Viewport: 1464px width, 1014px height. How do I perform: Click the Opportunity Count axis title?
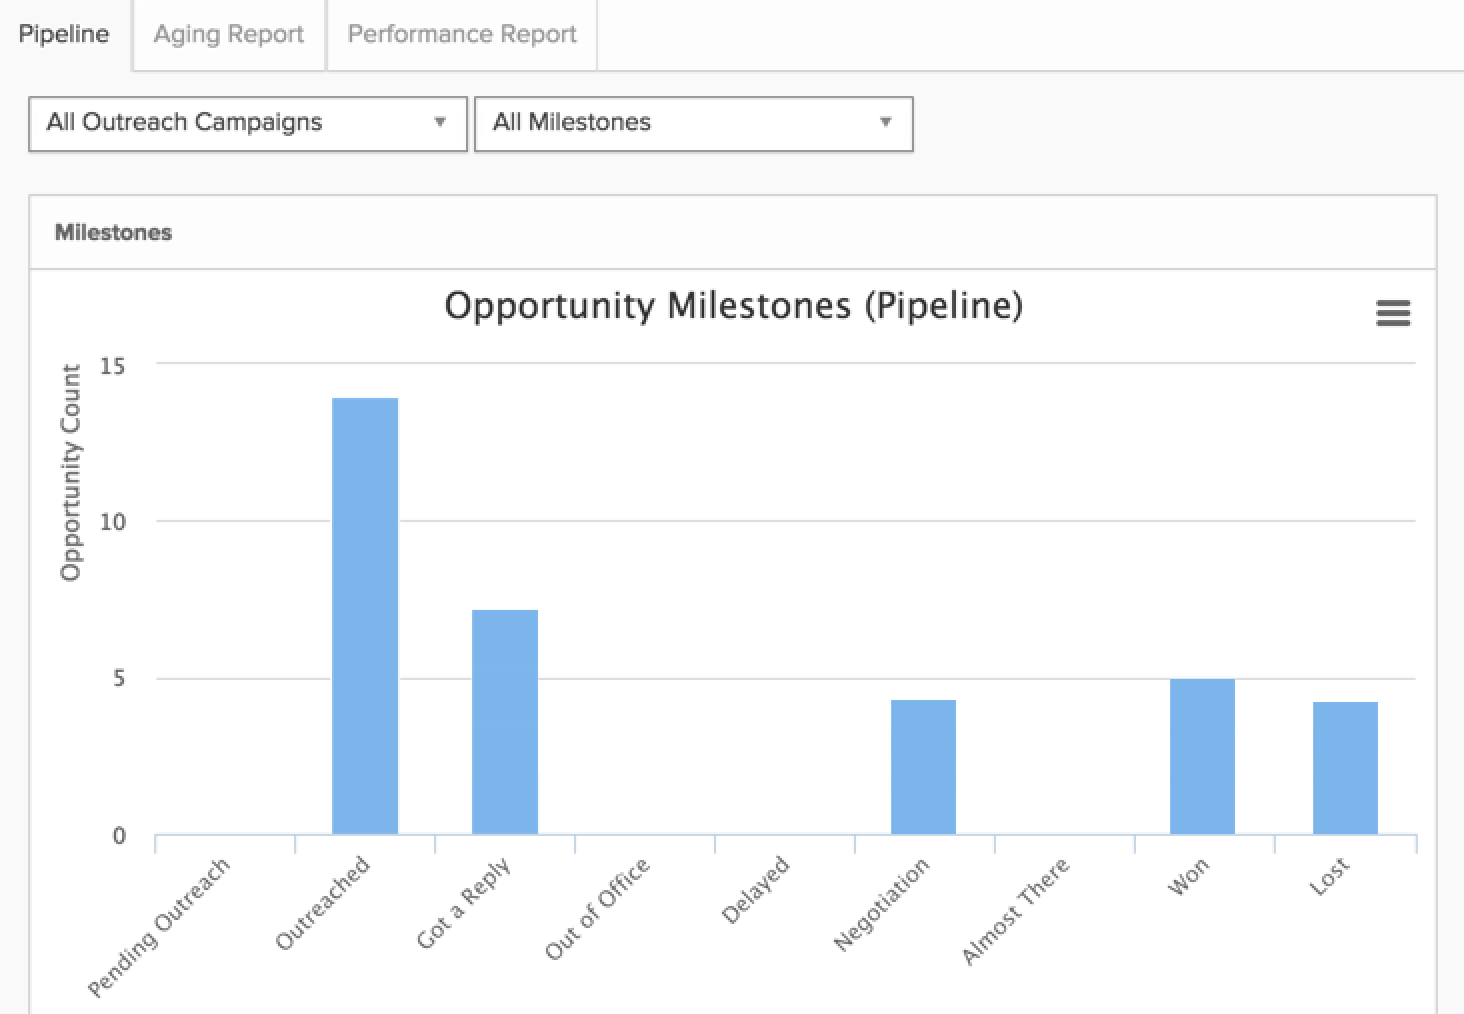pyautogui.click(x=70, y=472)
